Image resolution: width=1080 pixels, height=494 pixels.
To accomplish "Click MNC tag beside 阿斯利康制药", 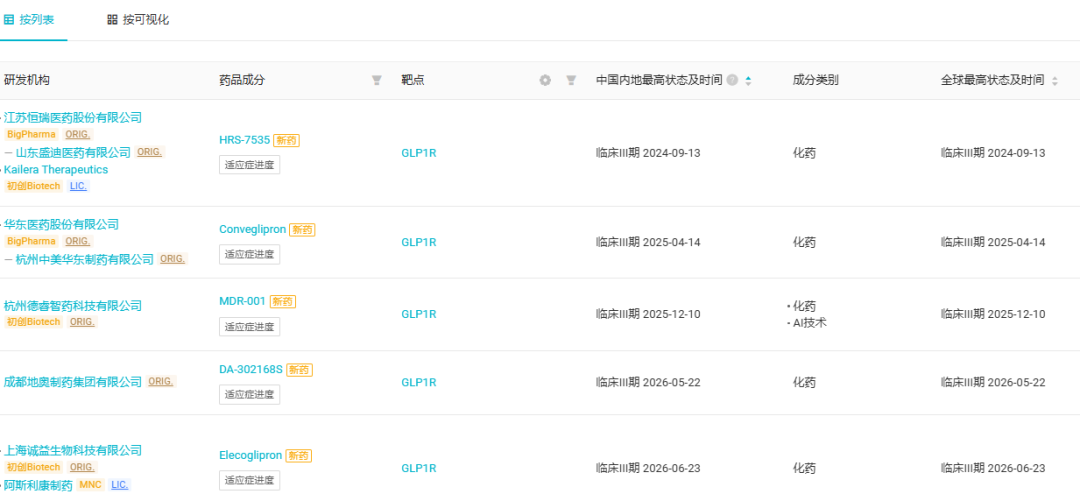I will click(91, 484).
